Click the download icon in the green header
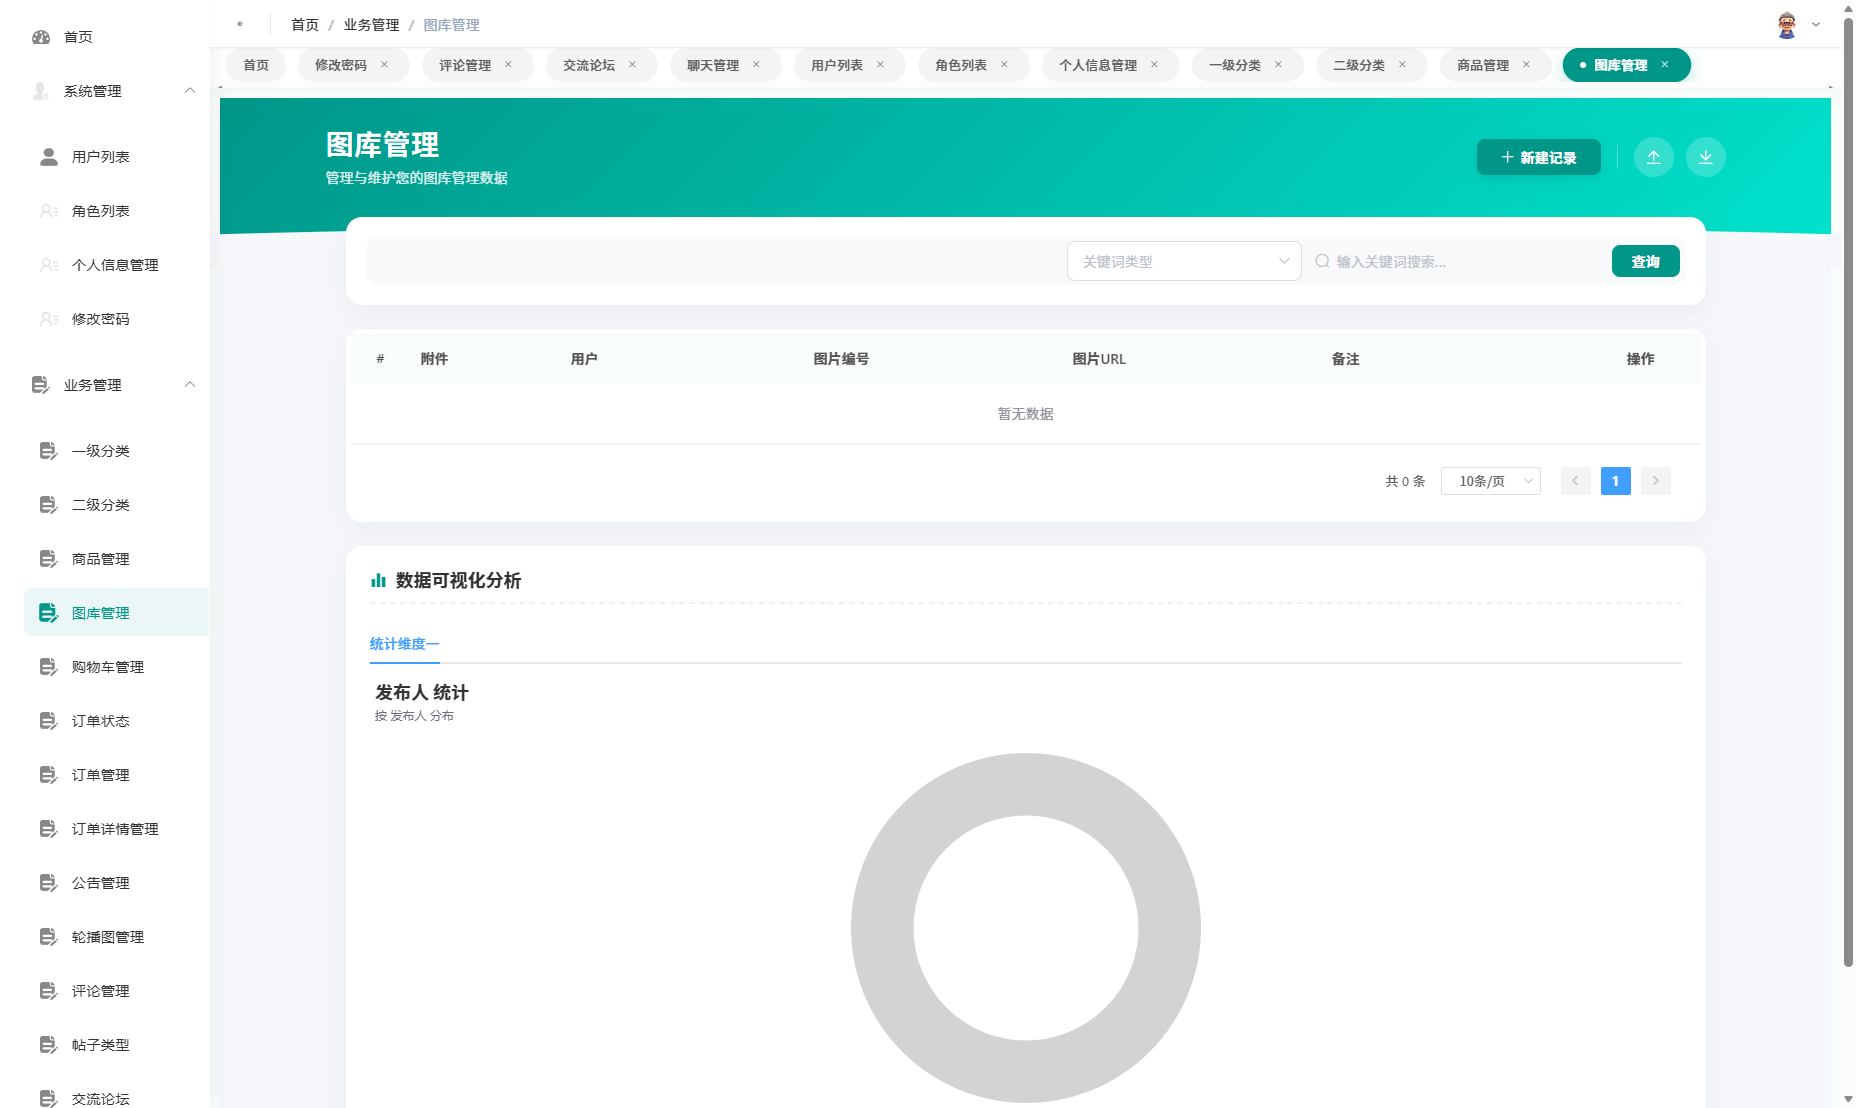 [1706, 157]
